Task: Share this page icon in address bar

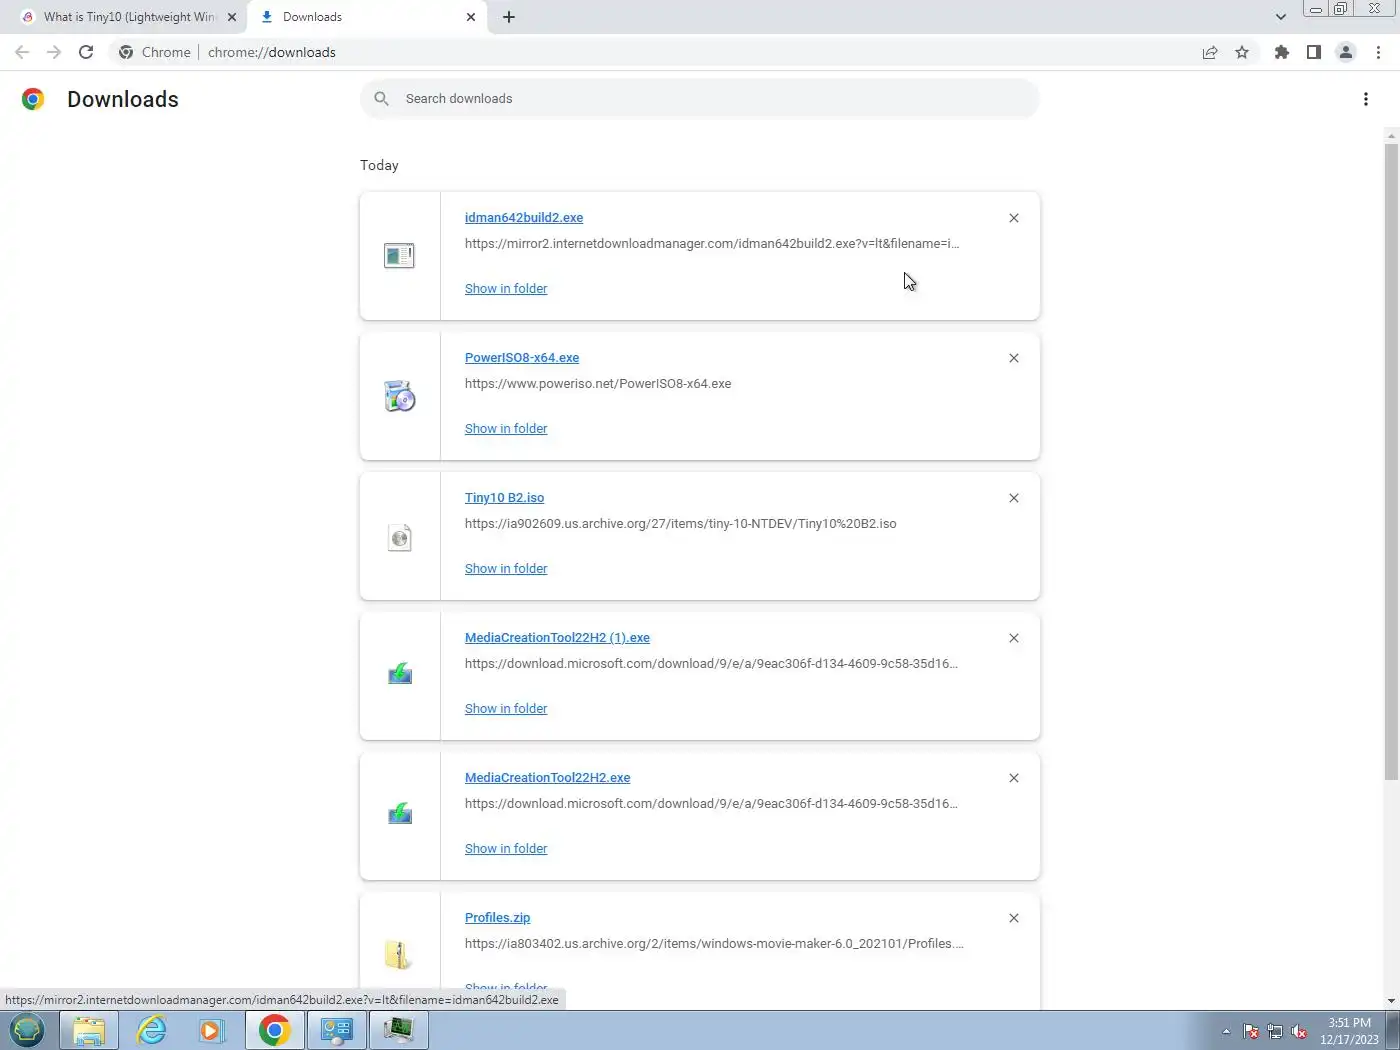Action: [x=1210, y=52]
